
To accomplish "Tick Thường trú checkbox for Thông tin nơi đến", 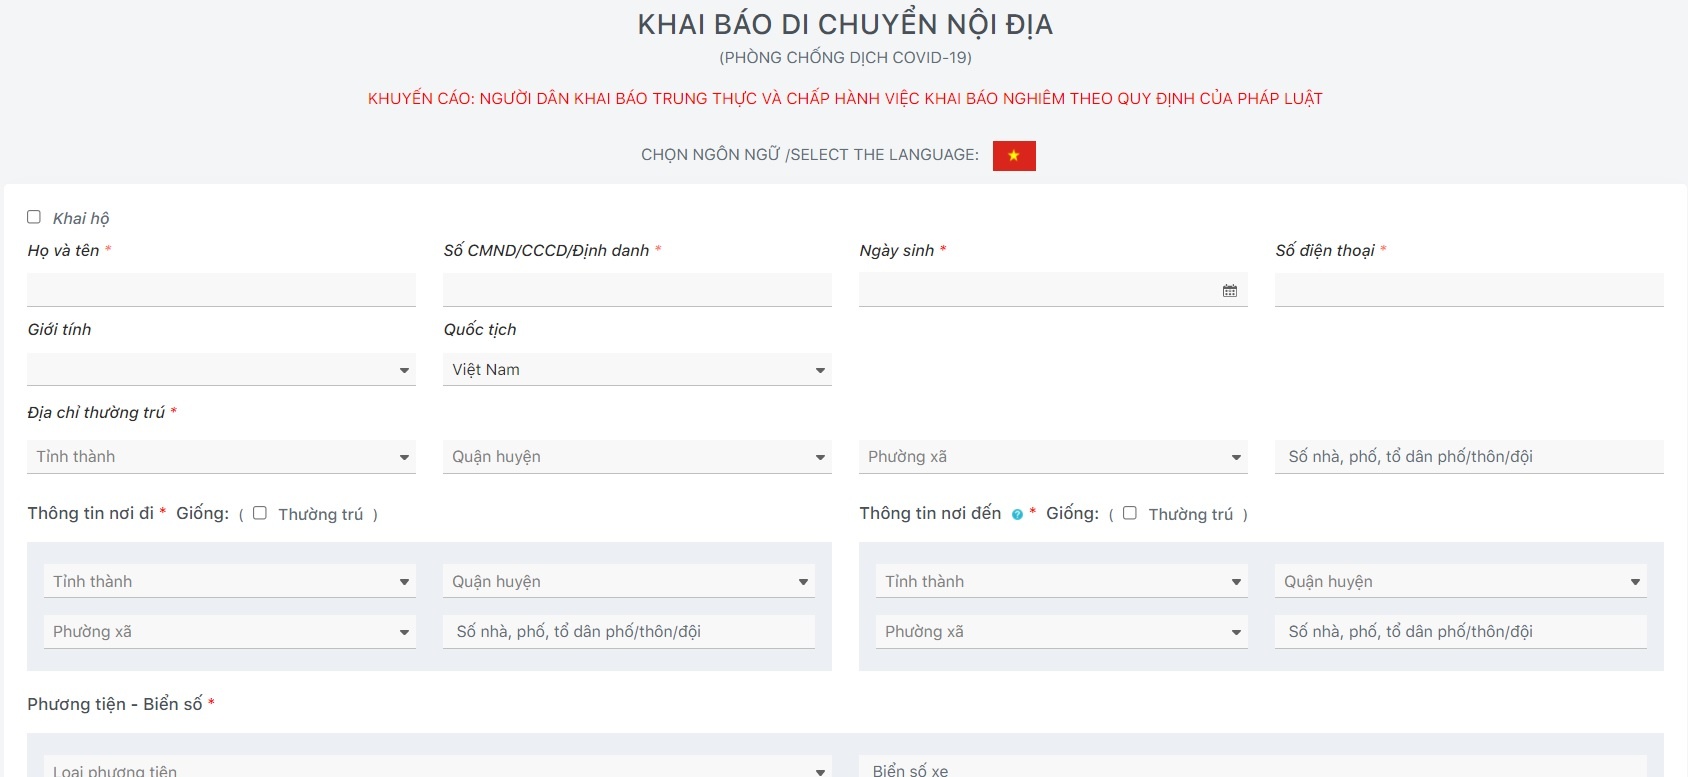I will click(x=1130, y=513).
